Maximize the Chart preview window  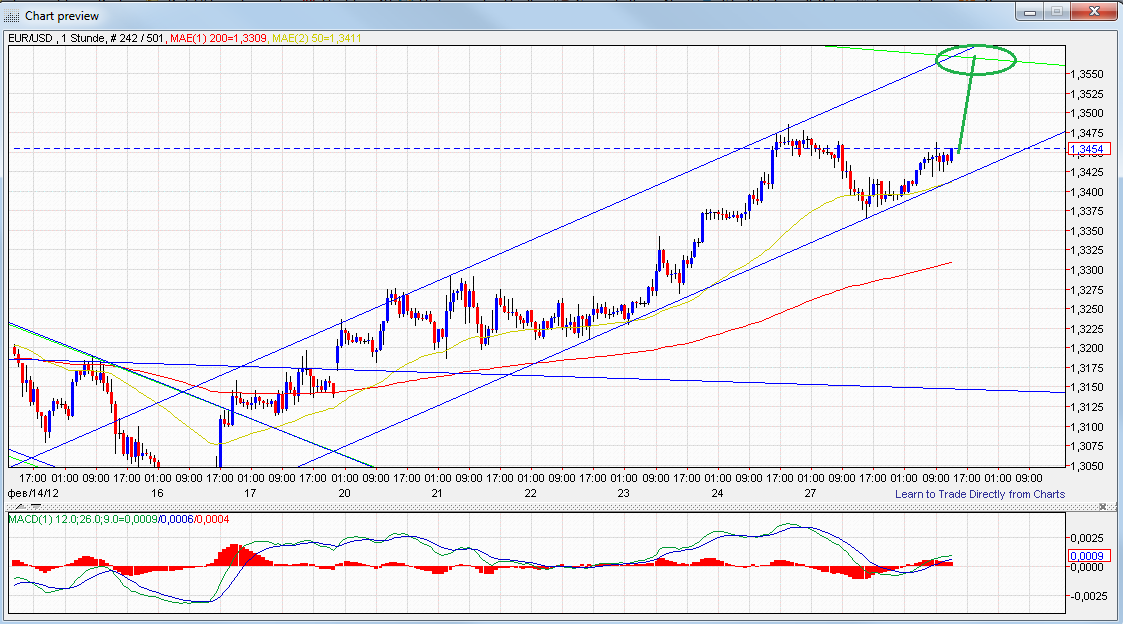1056,12
